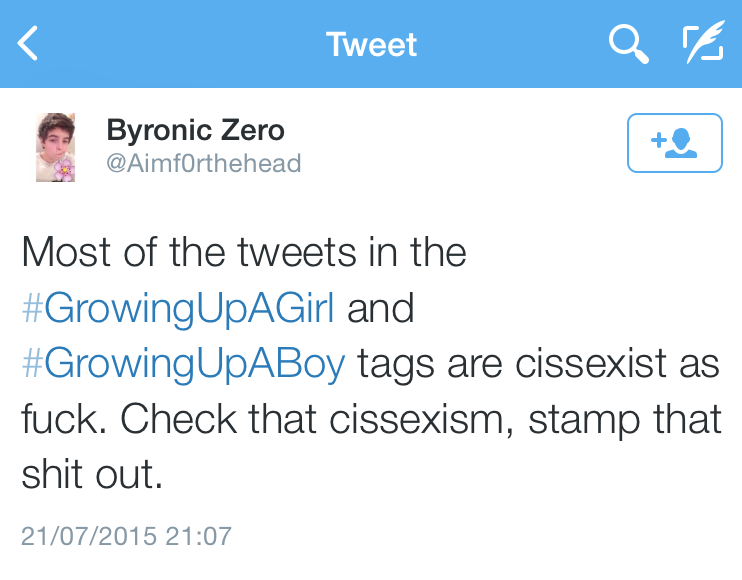This screenshot has width=742, height=580.
Task: Tap the 21:07 time in the timestamp
Action: pyautogui.click(x=198, y=535)
